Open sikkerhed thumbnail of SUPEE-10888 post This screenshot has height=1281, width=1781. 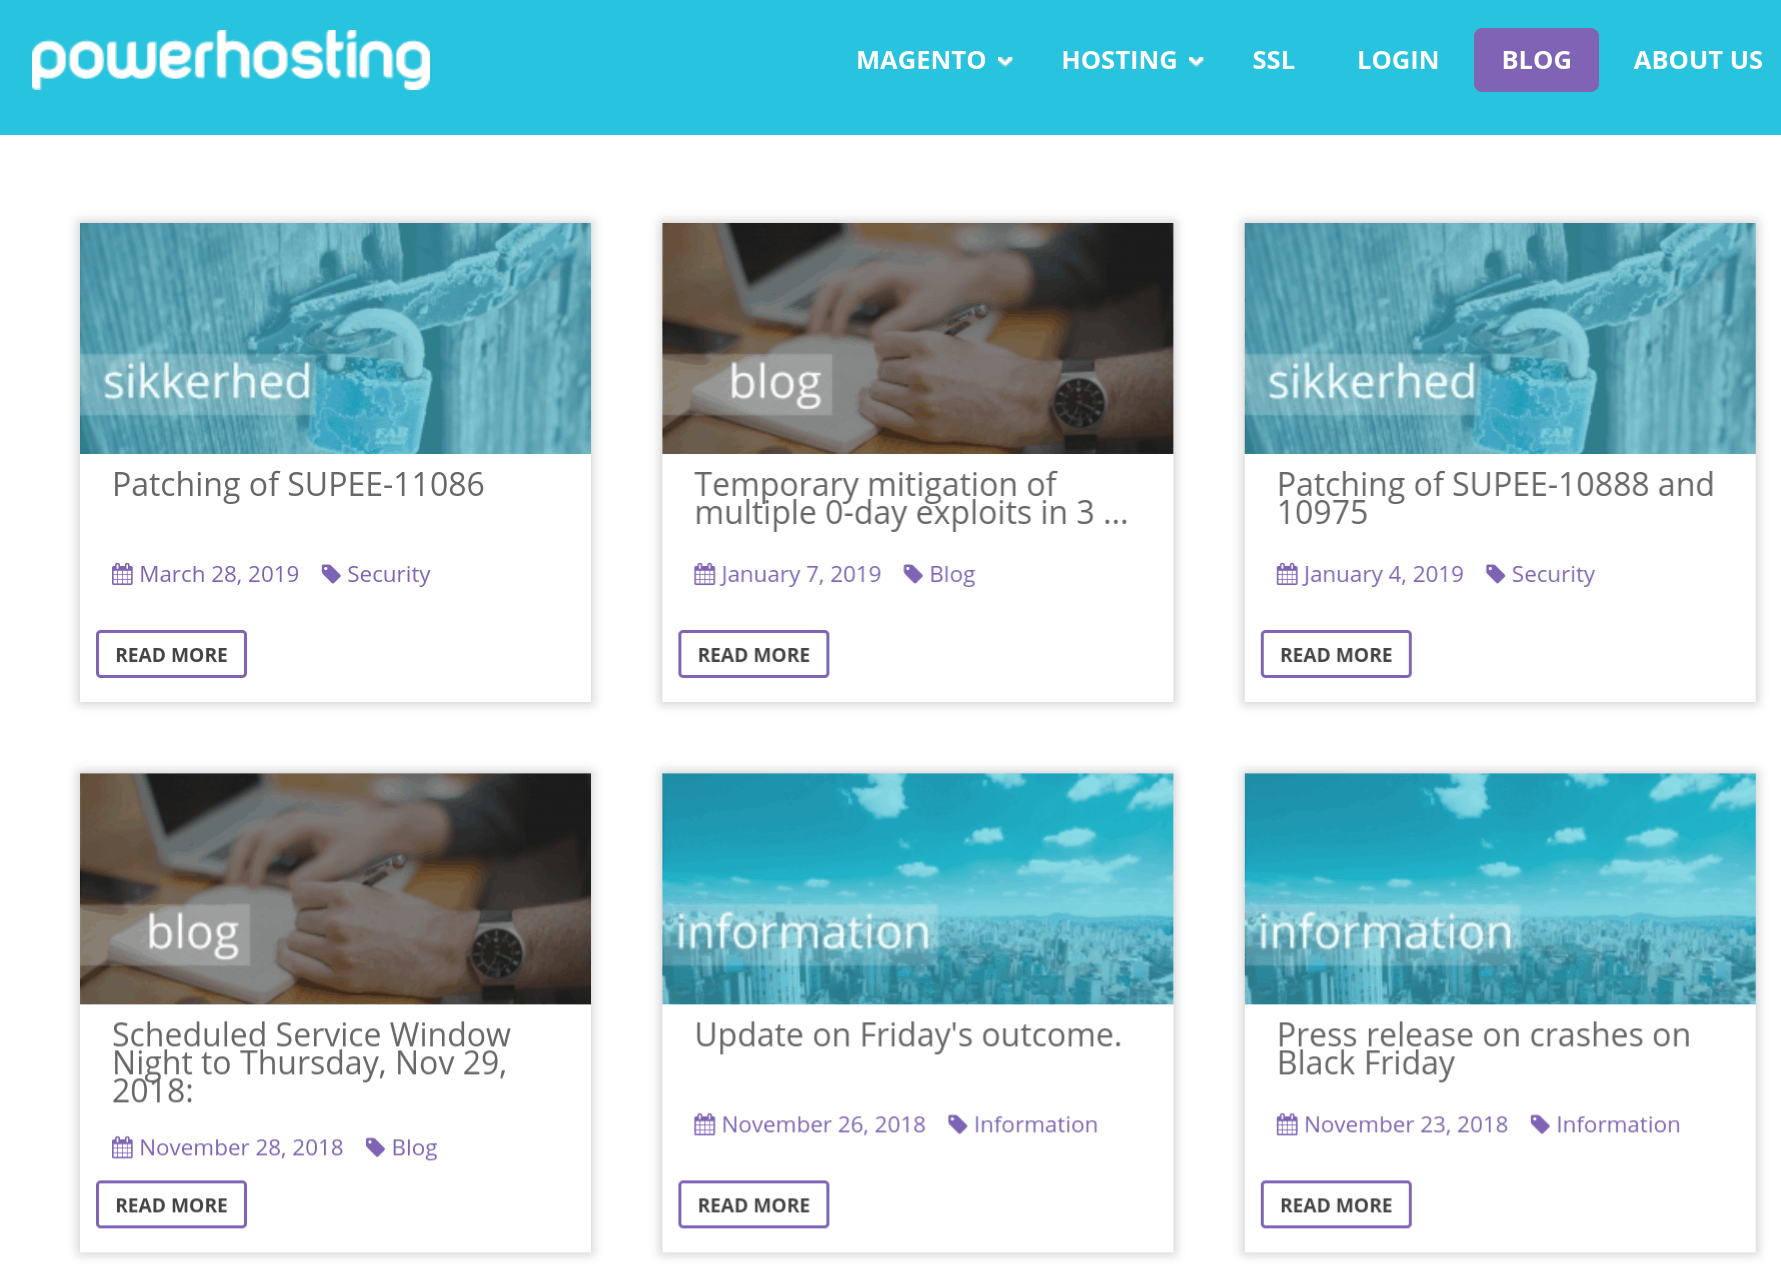pos(1500,338)
